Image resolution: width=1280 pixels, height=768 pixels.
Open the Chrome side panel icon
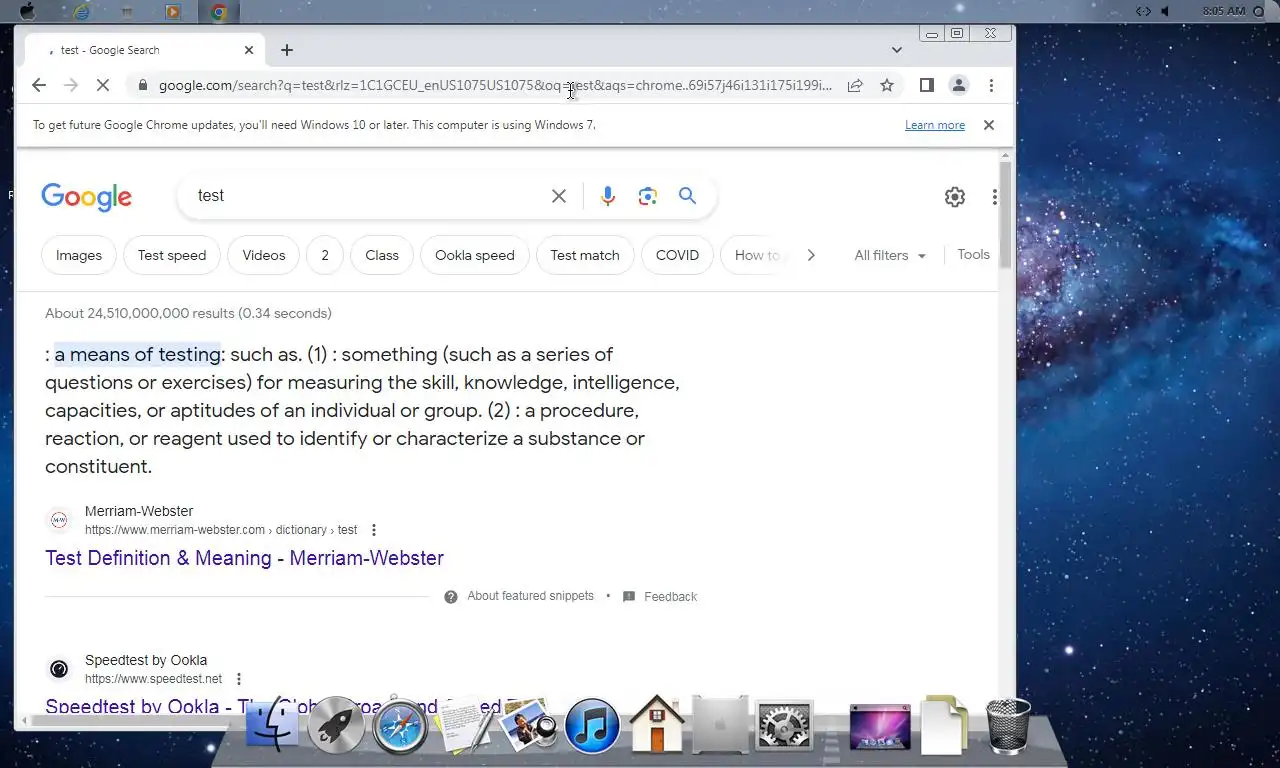pos(927,85)
